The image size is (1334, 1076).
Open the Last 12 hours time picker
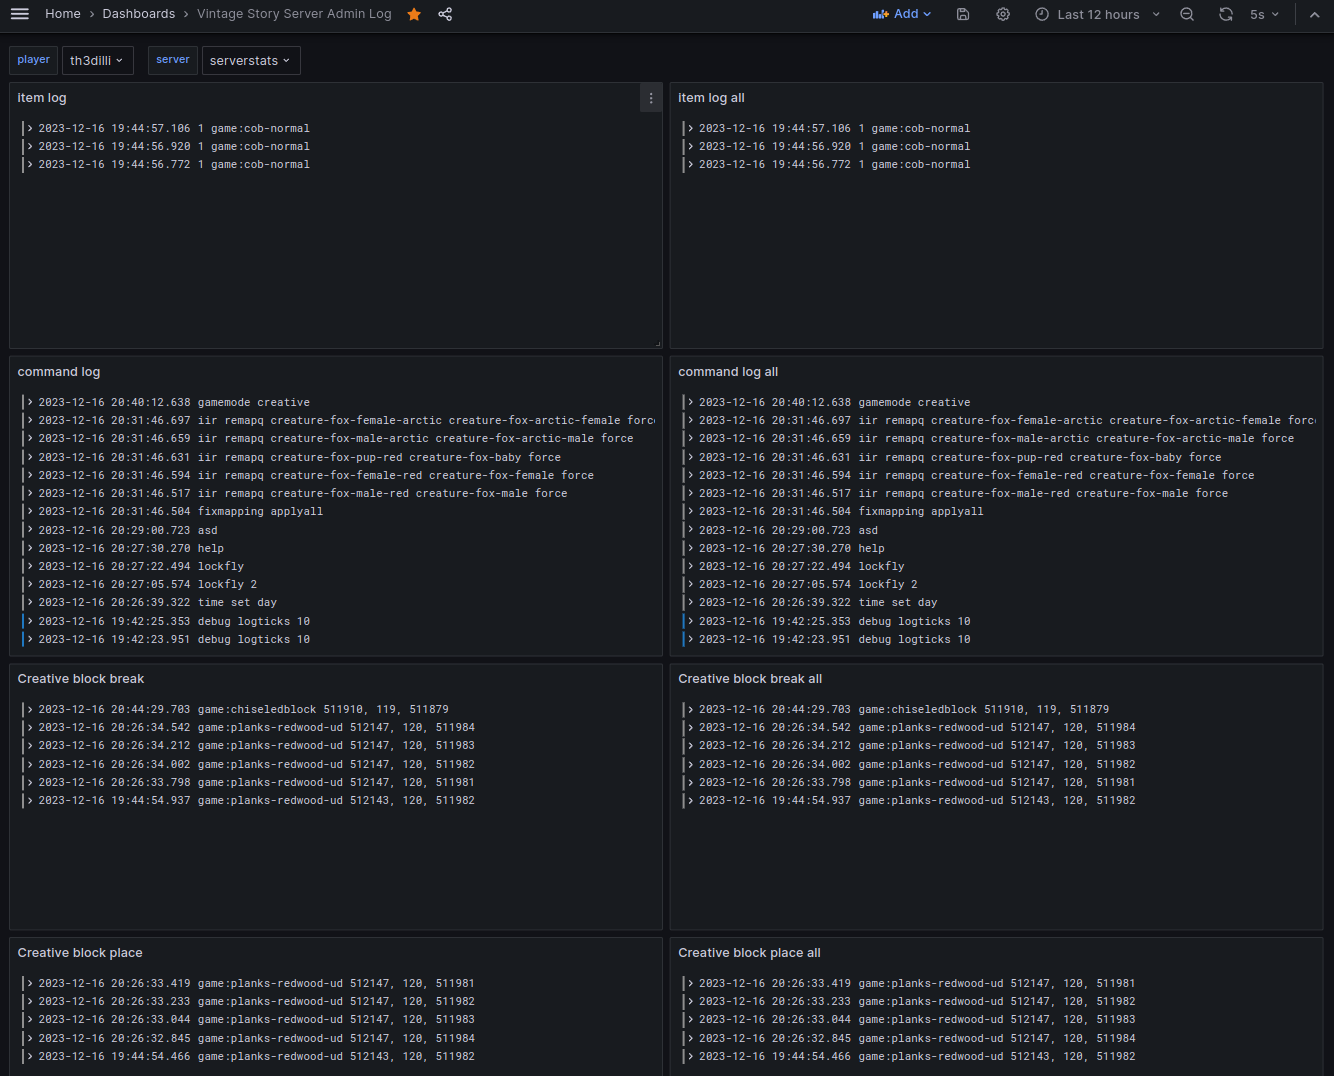[1098, 14]
